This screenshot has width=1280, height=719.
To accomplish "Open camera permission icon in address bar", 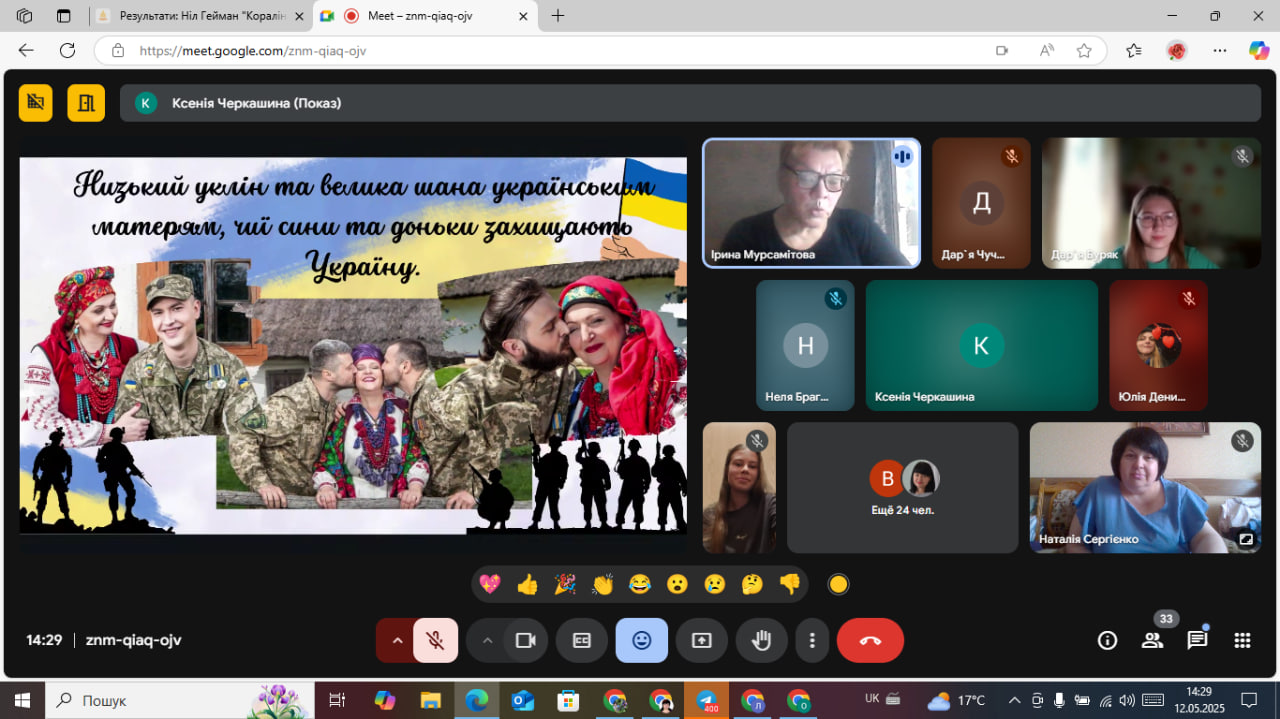I will pyautogui.click(x=1001, y=50).
